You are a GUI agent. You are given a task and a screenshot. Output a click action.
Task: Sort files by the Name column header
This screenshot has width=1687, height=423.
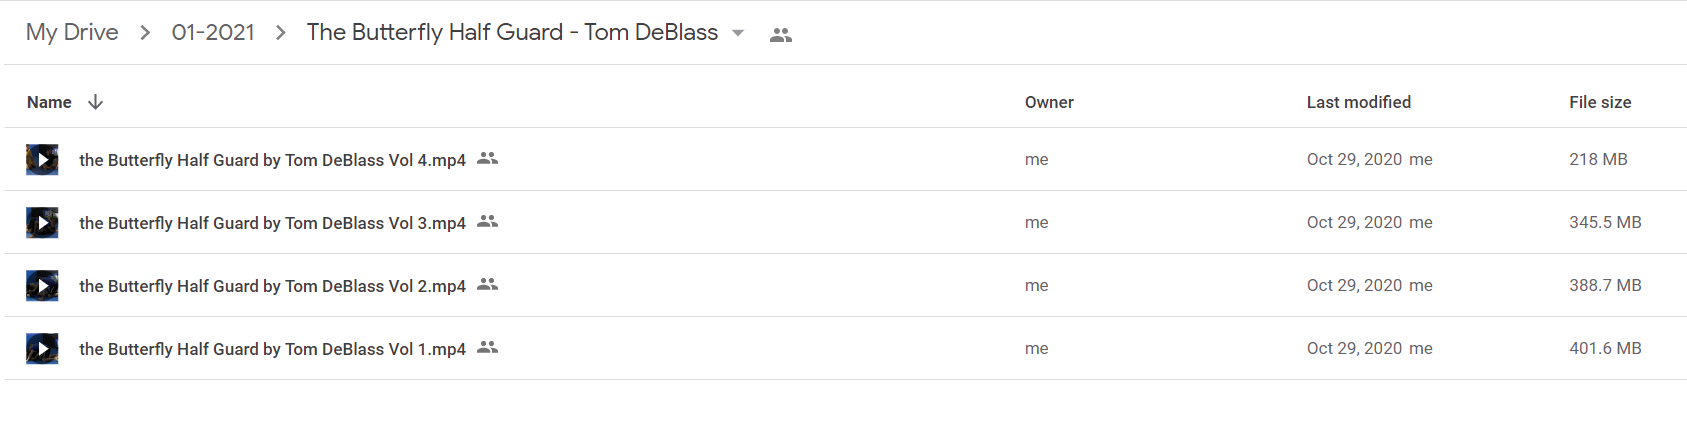tap(49, 102)
